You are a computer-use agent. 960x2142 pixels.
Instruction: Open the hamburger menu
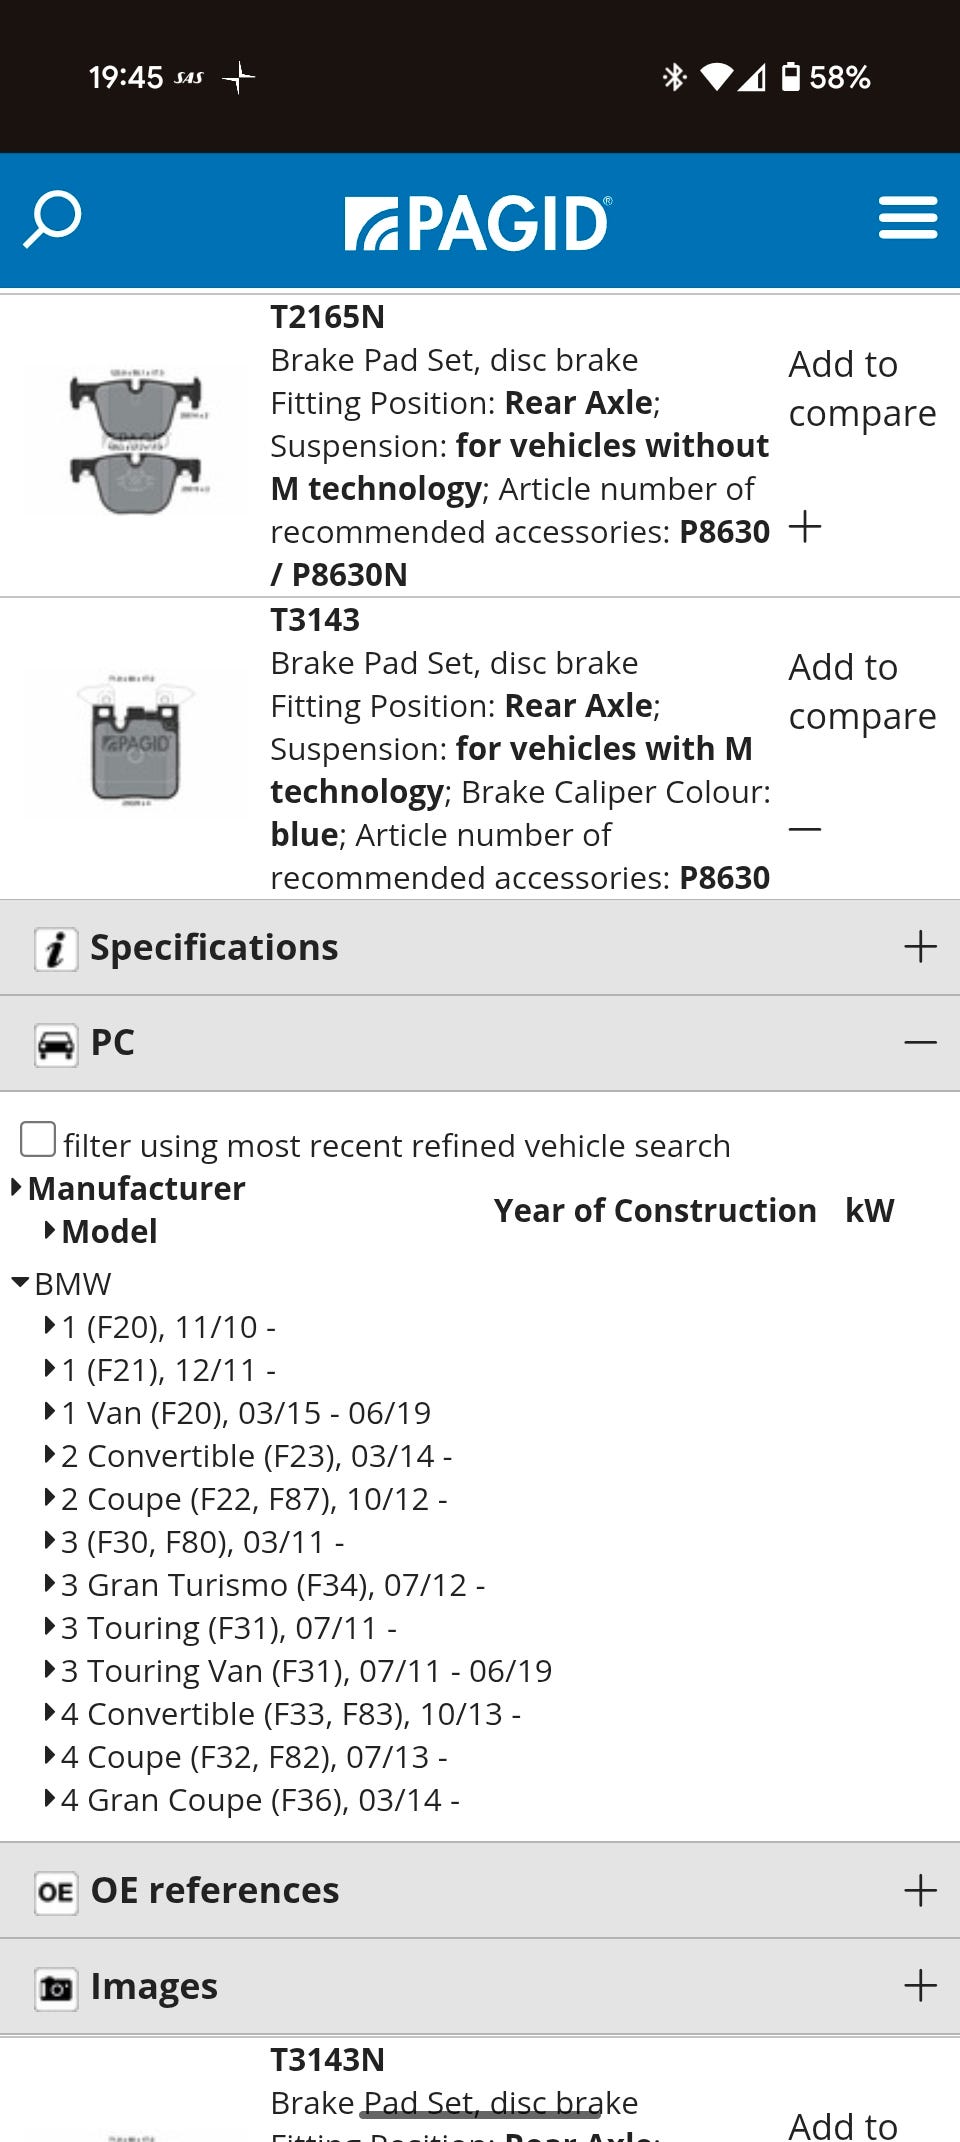coord(908,219)
